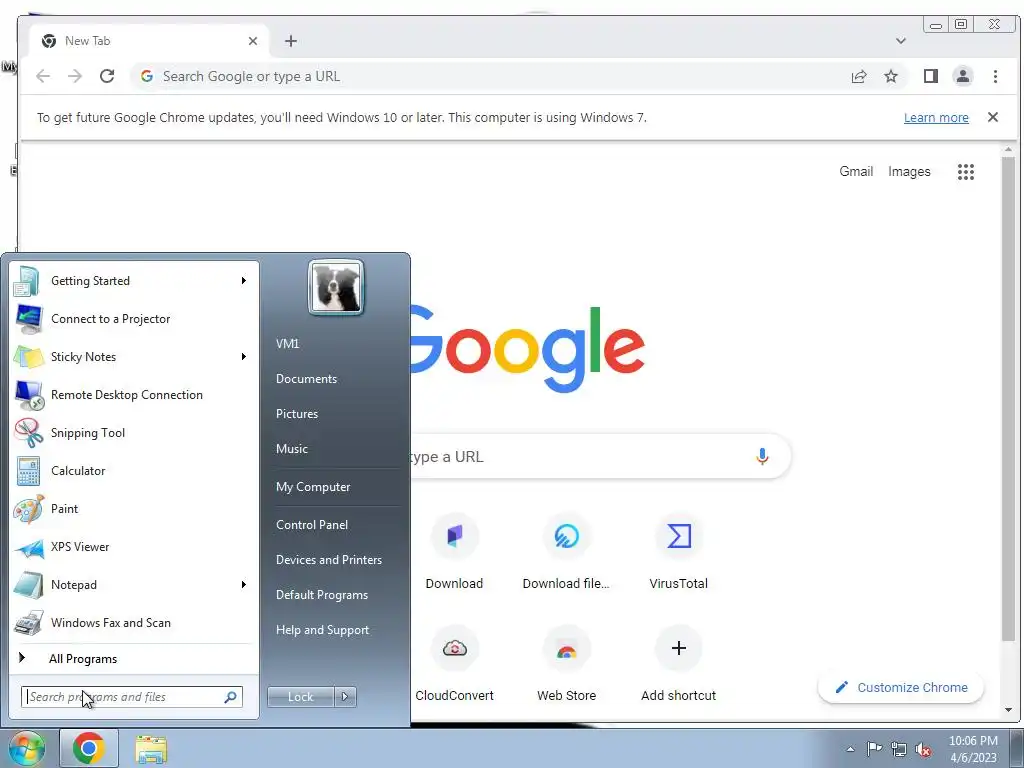
Task: Show hidden tray icons arrow
Action: [x=850, y=749]
